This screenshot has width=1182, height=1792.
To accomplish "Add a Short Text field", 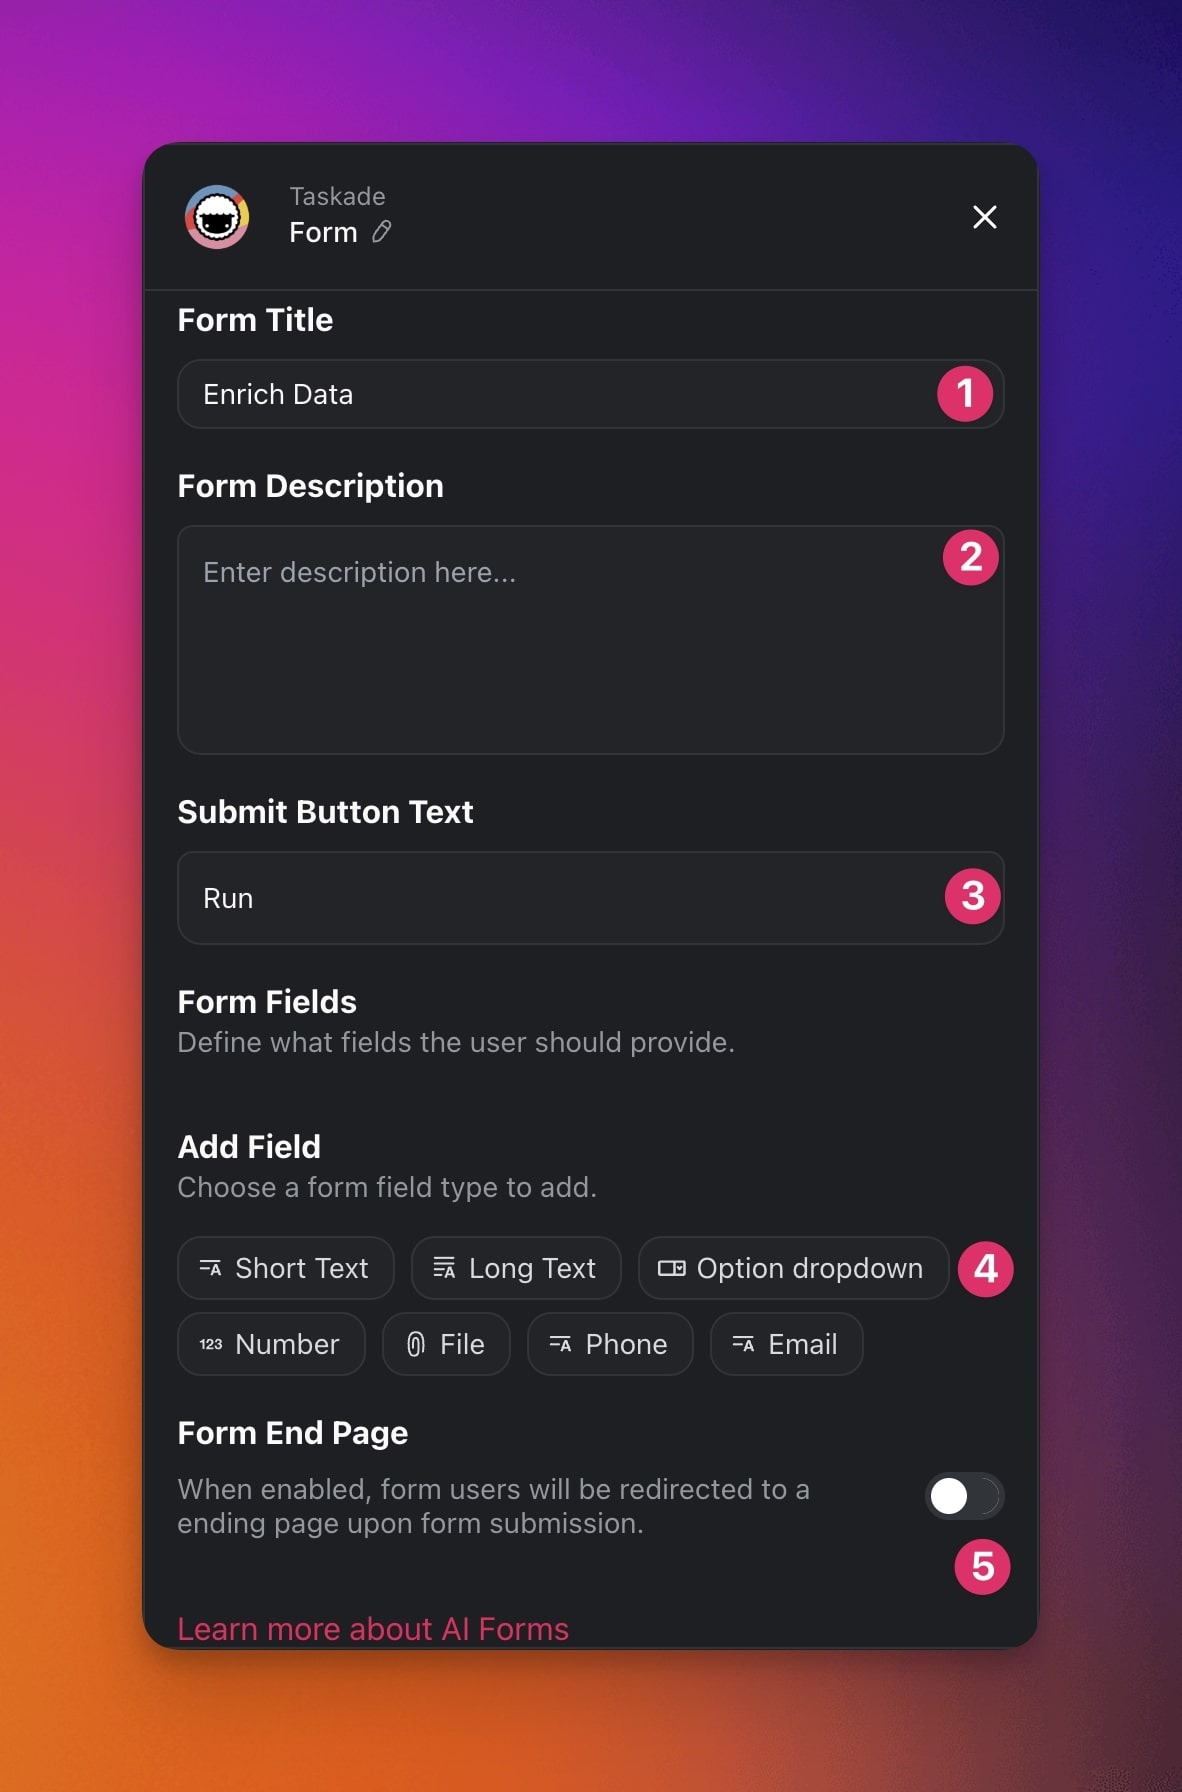I will click(286, 1268).
